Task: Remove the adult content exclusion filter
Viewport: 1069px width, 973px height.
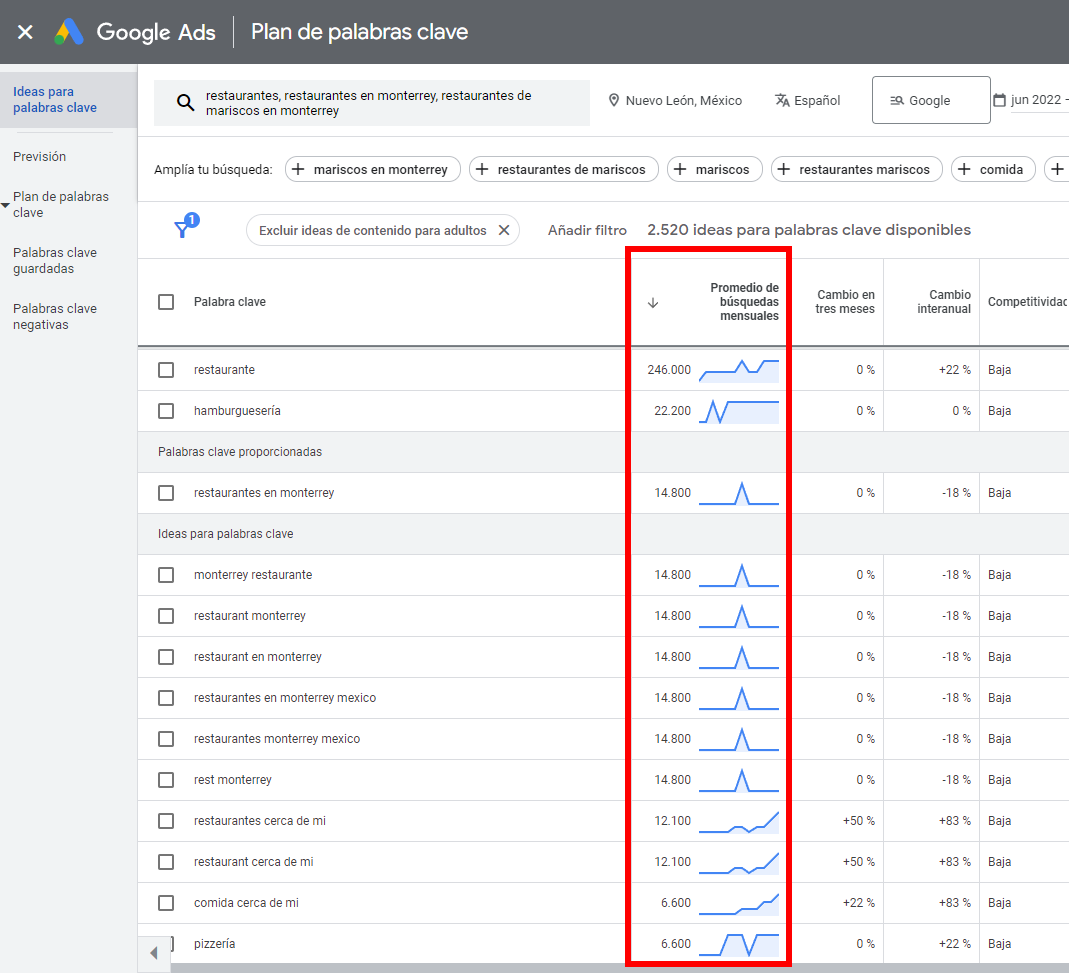Action: (504, 230)
